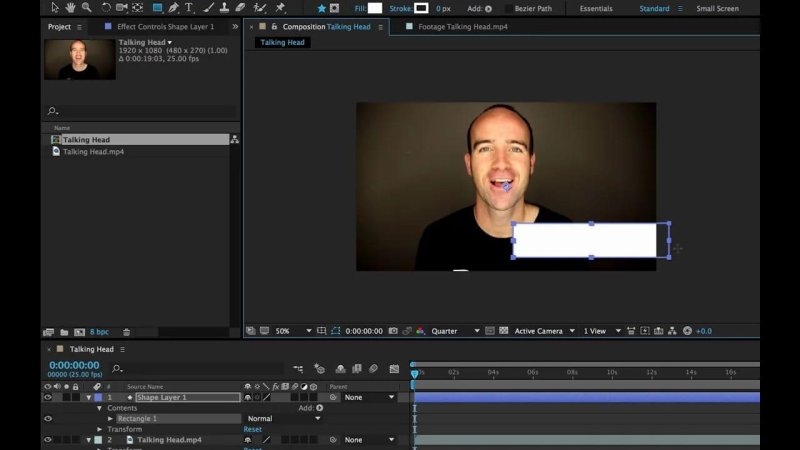This screenshot has height=450, width=800.
Task: Open the Active Camera dropdown
Action: (544, 331)
